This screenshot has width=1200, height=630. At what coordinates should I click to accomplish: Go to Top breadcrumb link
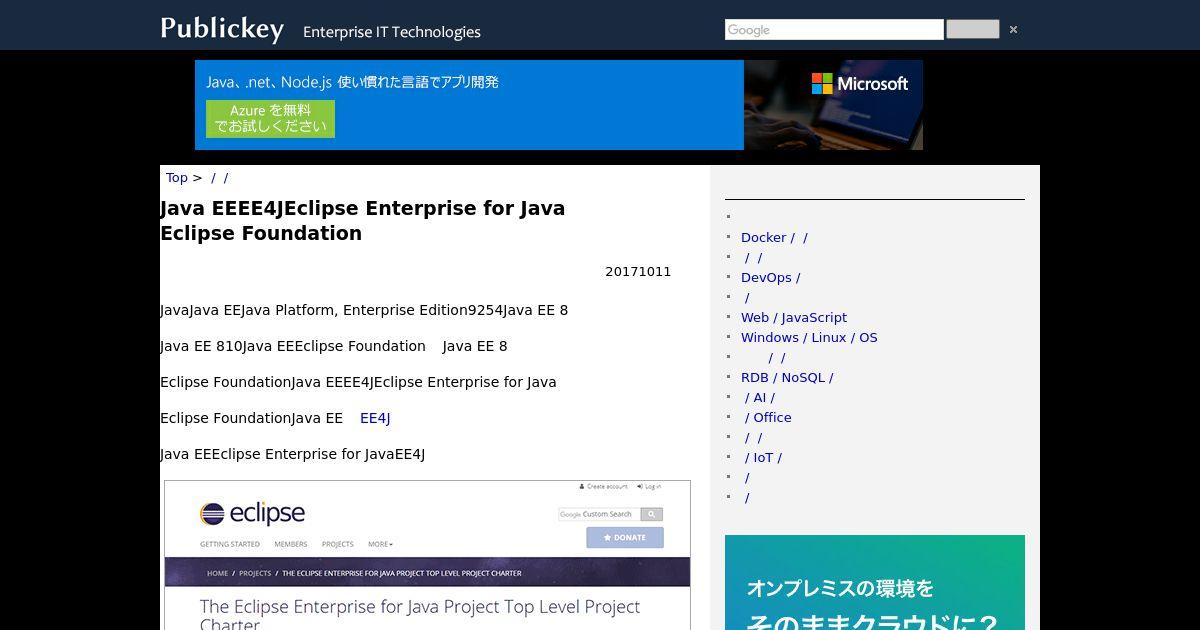coord(177,178)
